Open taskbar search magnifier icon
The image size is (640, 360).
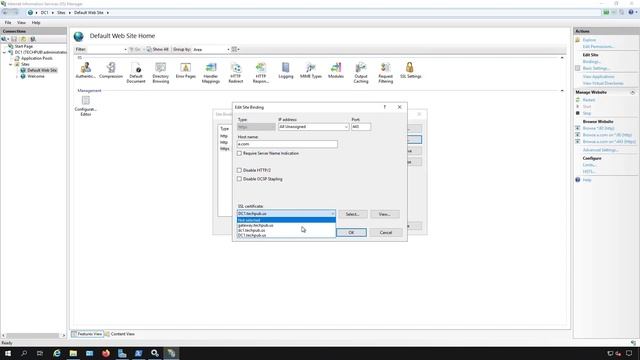click(x=24, y=353)
